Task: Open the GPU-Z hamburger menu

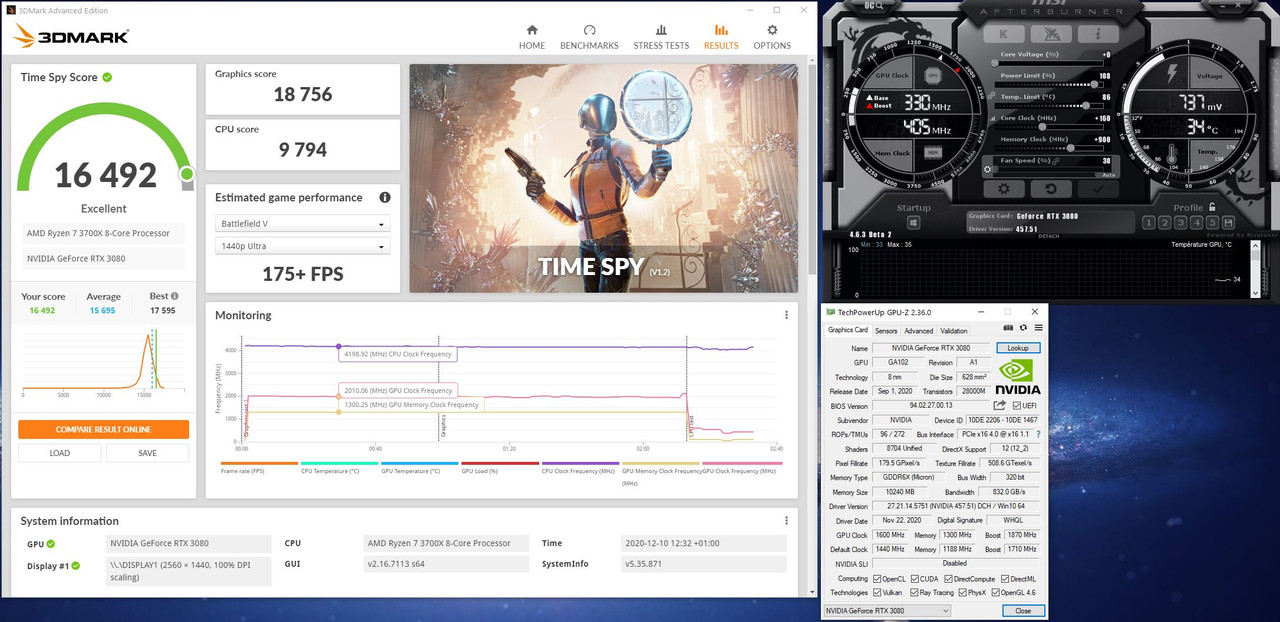Action: 1038,328
